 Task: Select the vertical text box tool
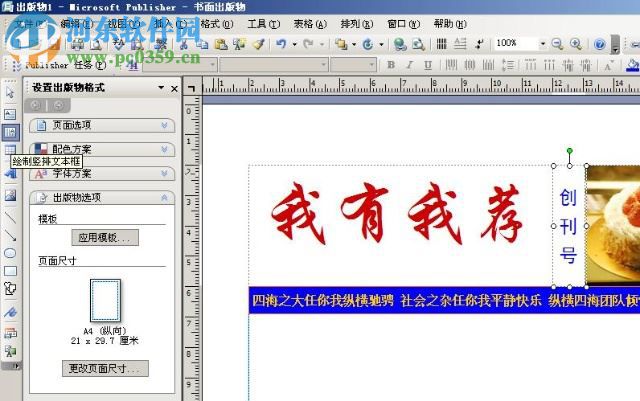pyautogui.click(x=10, y=132)
